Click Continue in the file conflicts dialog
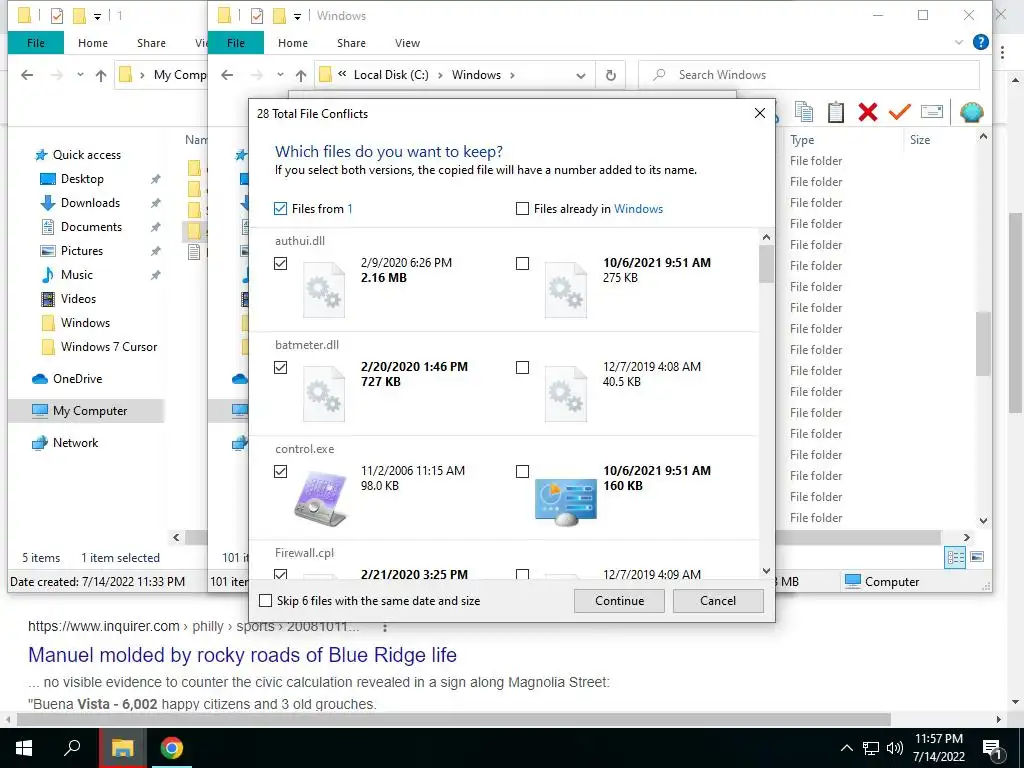Viewport: 1024px width, 768px height. (x=619, y=601)
